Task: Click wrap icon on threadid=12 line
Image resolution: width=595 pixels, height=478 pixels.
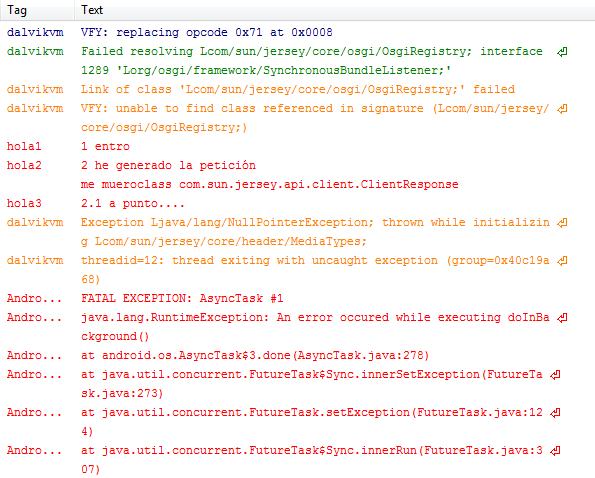Action: click(562, 261)
